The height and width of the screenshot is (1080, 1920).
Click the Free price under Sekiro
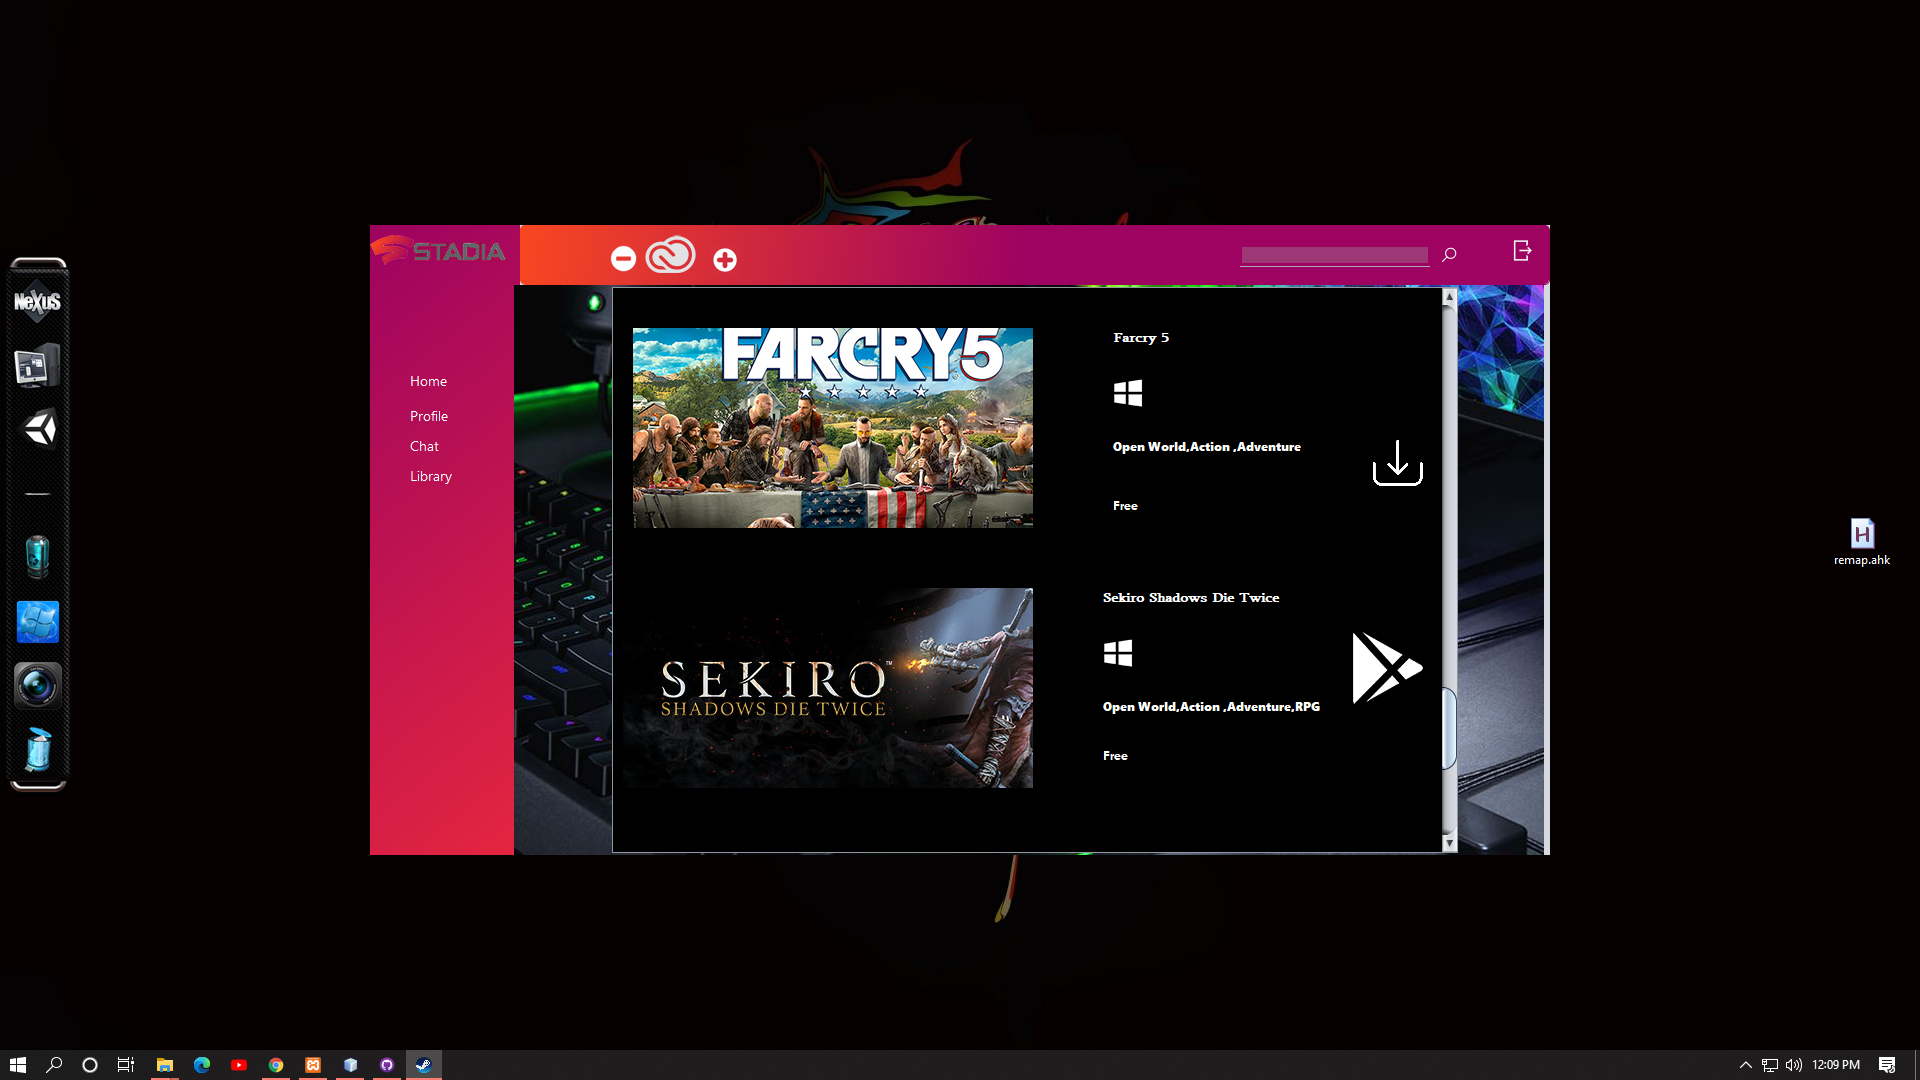tap(1115, 756)
